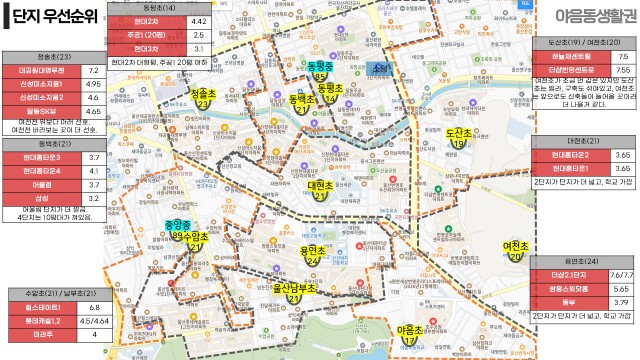The image size is (640, 360).
Task: Select the 대공원대명루첸 row label
Action: click(x=42, y=71)
